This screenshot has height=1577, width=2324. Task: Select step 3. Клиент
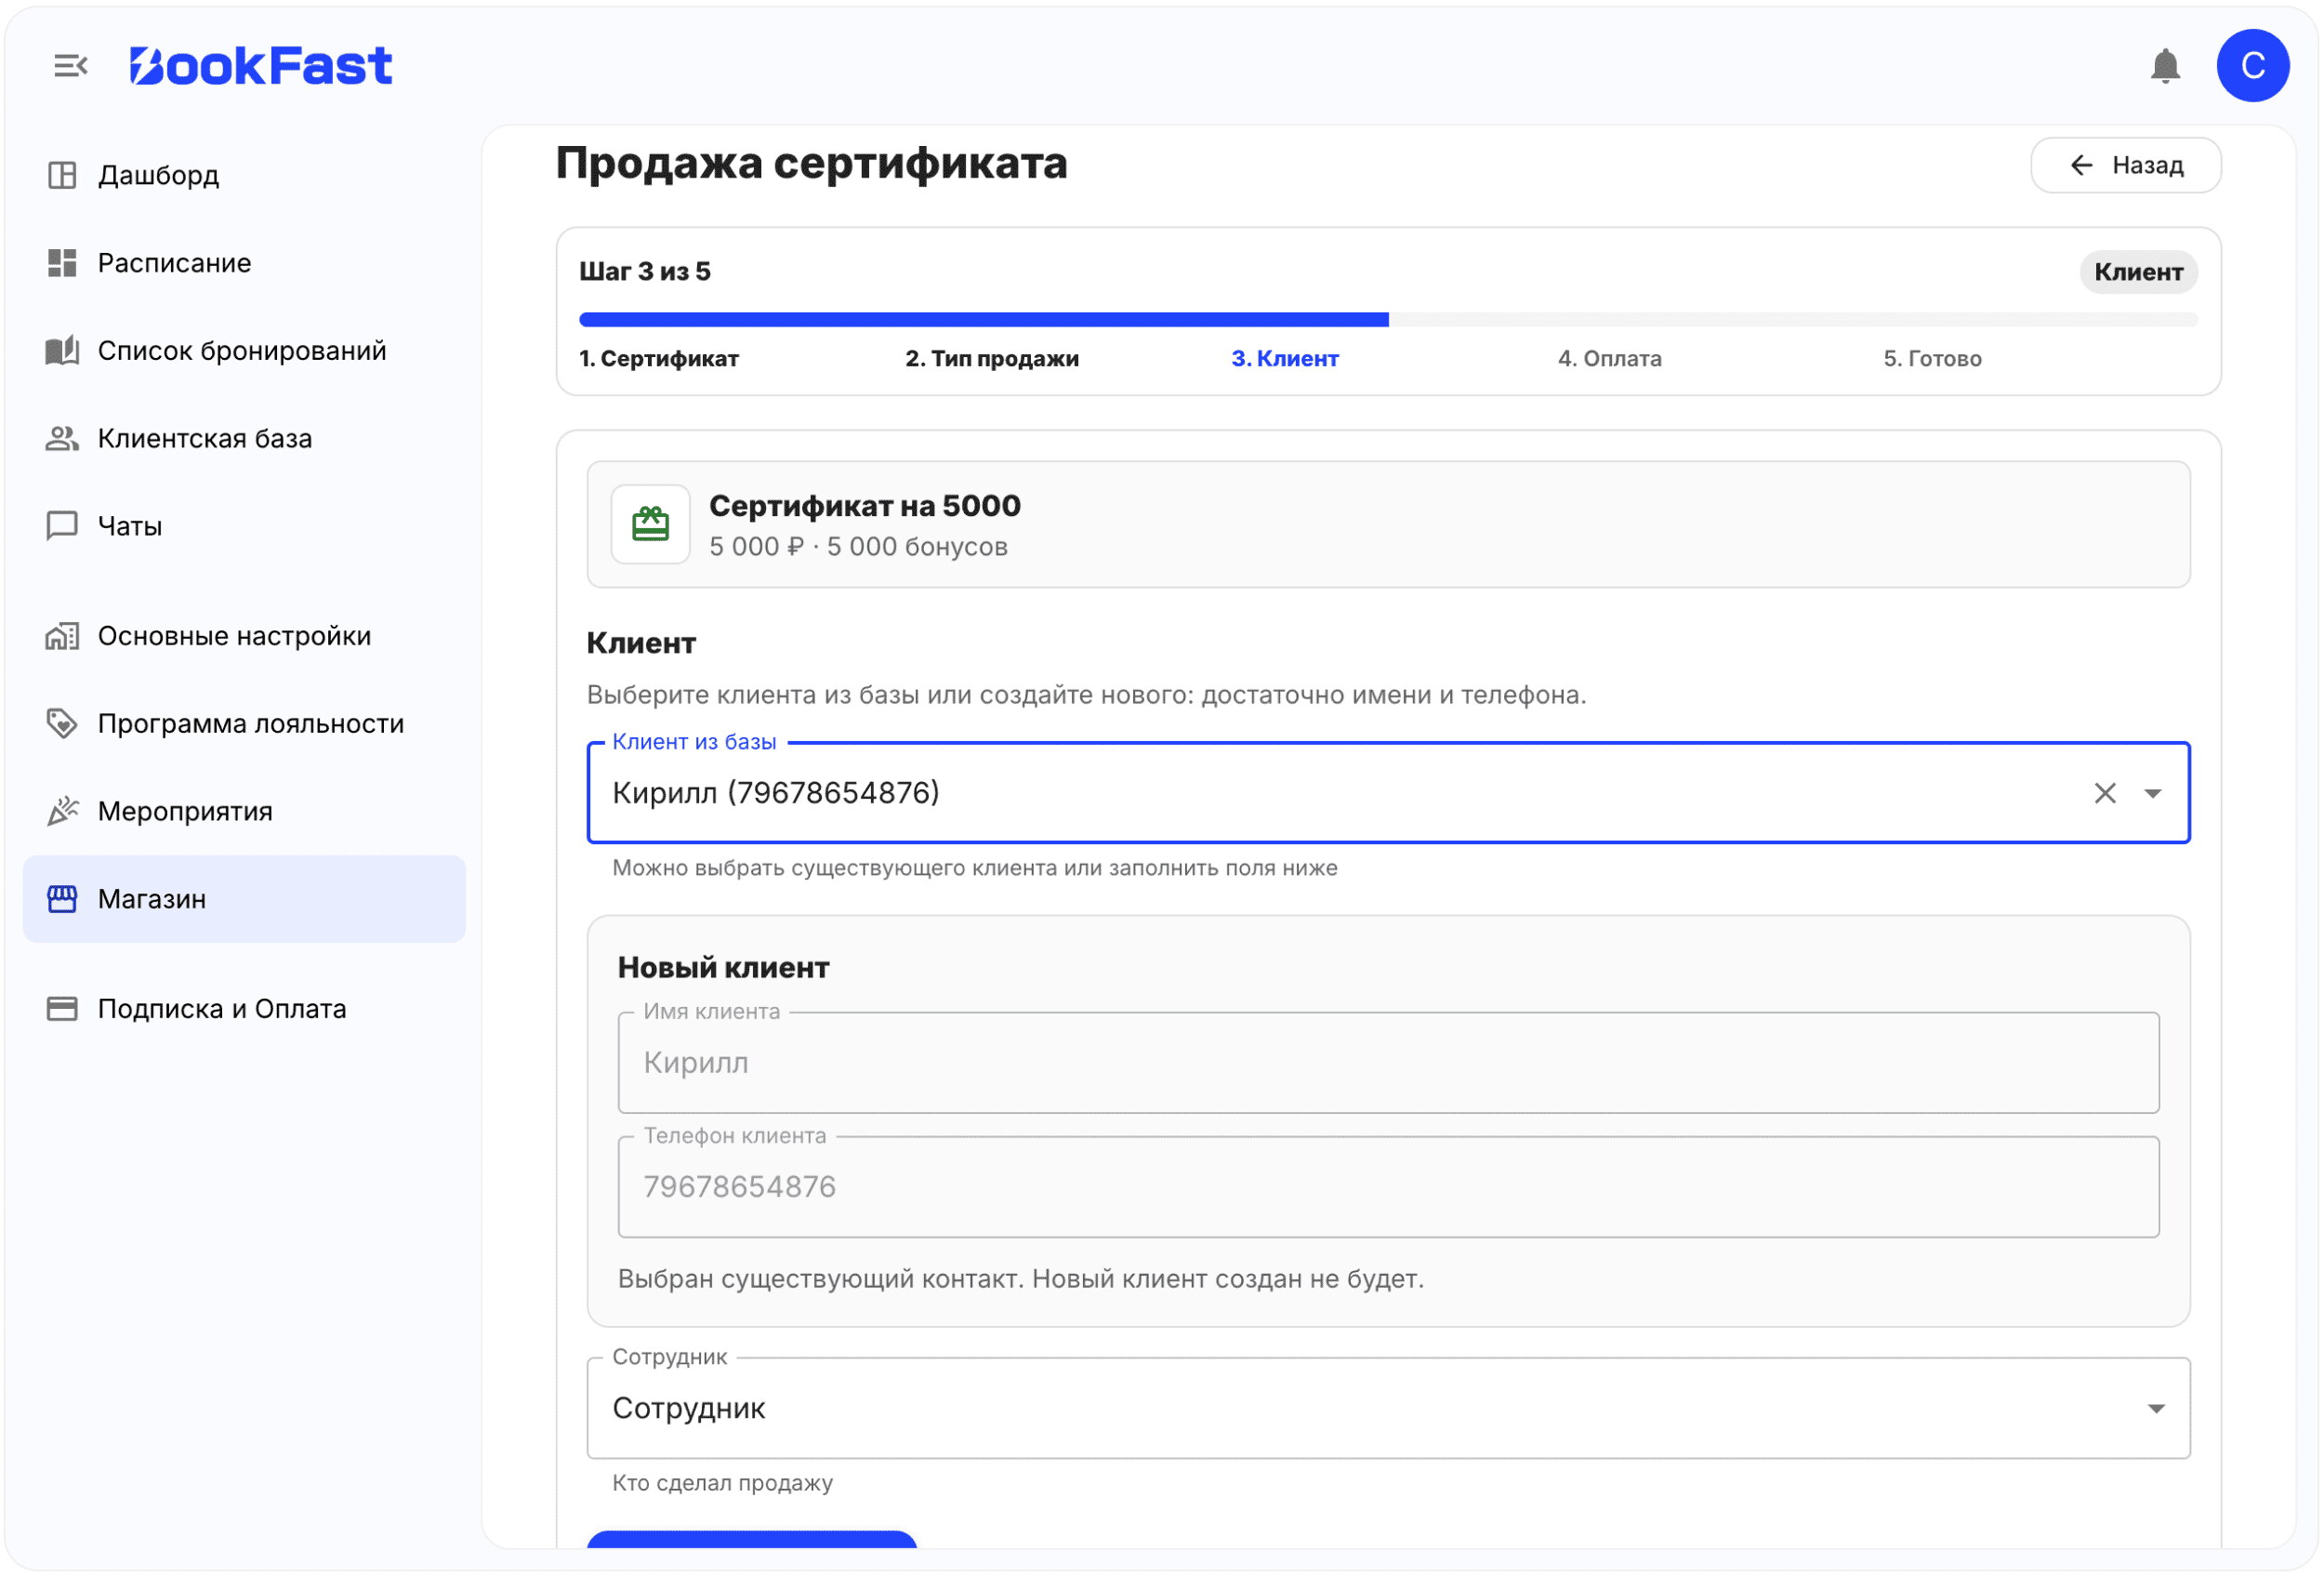coord(1285,358)
